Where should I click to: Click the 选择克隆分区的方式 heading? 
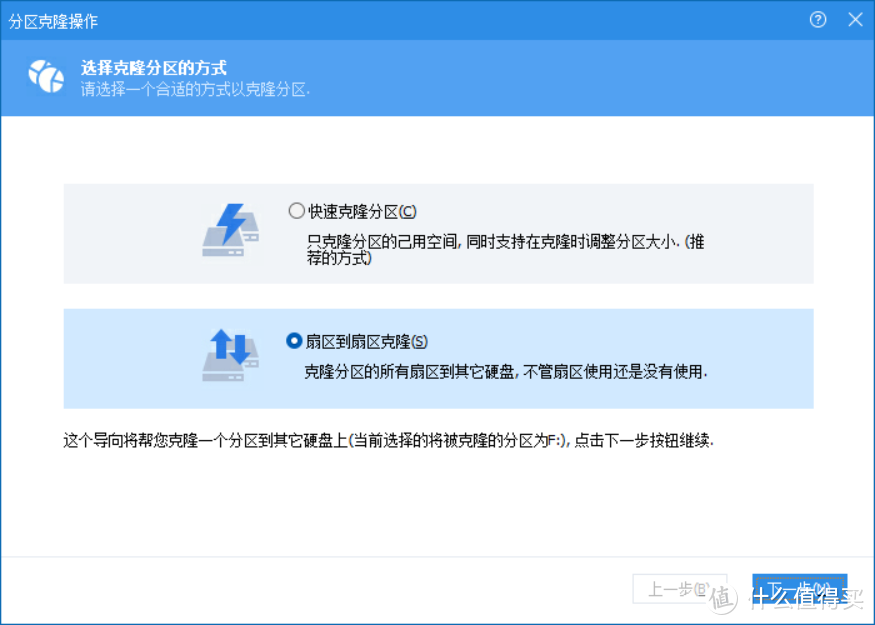coord(151,68)
